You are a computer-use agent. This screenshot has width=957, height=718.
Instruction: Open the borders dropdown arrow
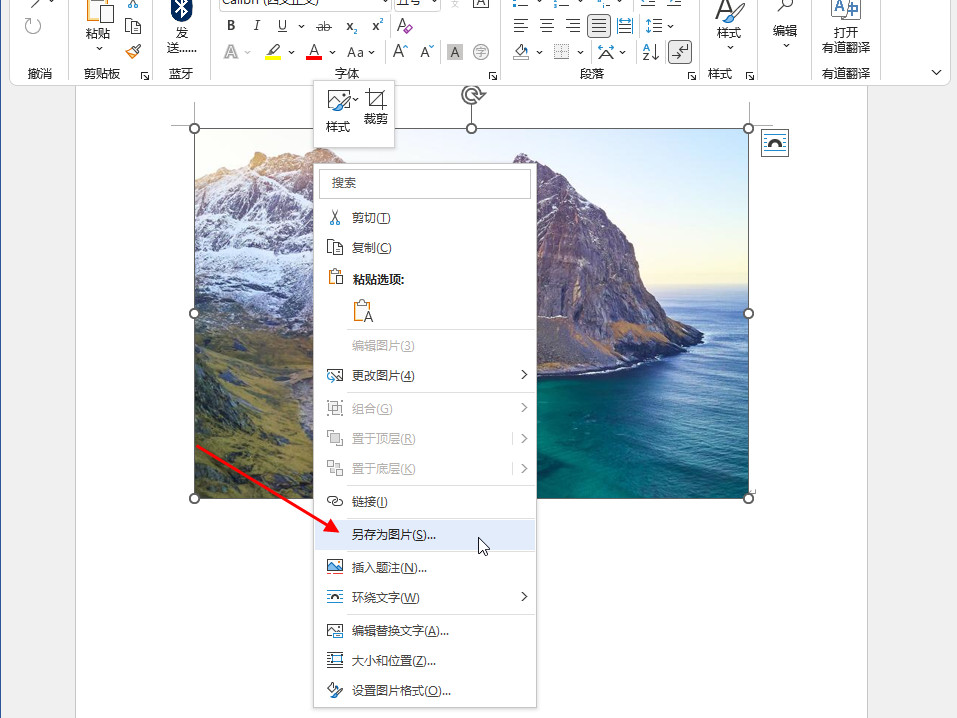pos(580,53)
